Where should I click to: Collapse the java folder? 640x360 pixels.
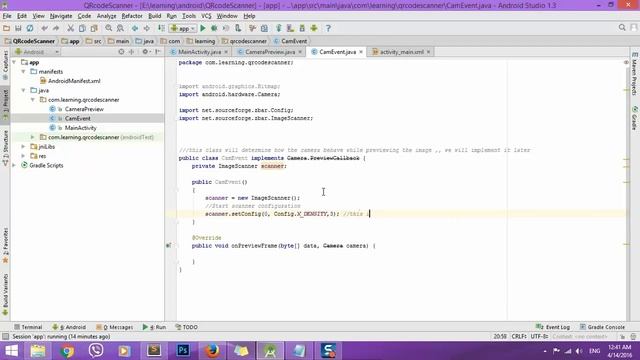[x=24, y=90]
